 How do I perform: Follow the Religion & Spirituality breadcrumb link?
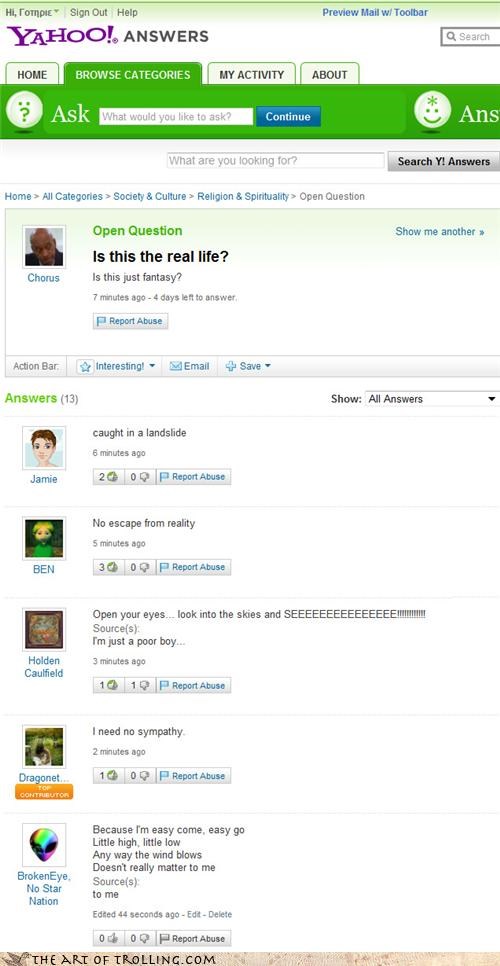pyautogui.click(x=243, y=197)
